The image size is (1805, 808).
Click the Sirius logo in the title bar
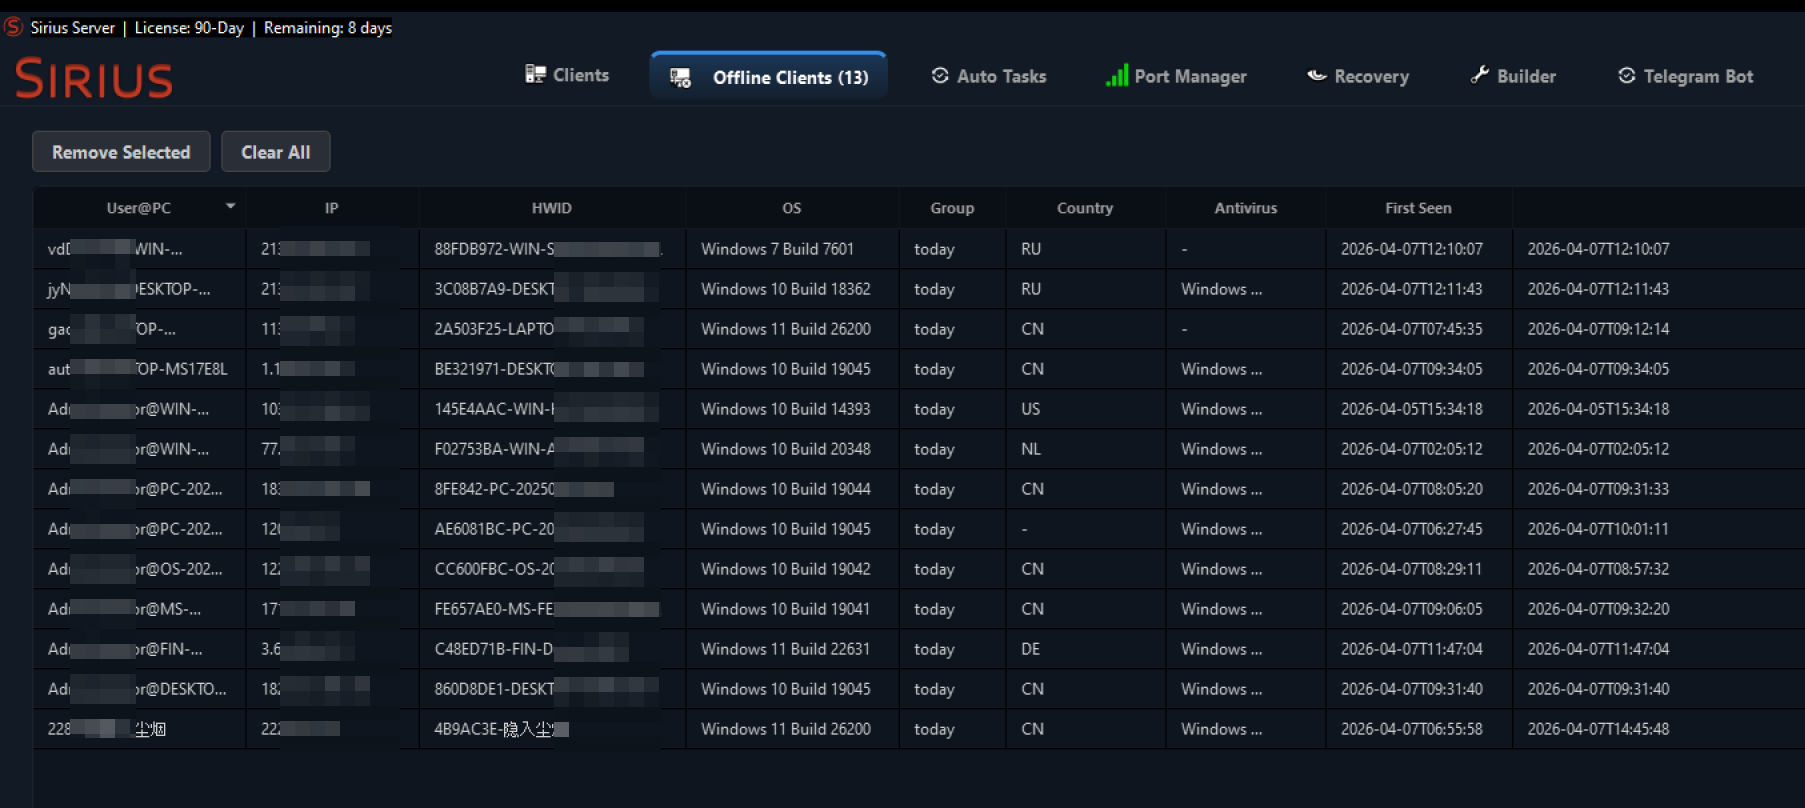click(x=13, y=27)
